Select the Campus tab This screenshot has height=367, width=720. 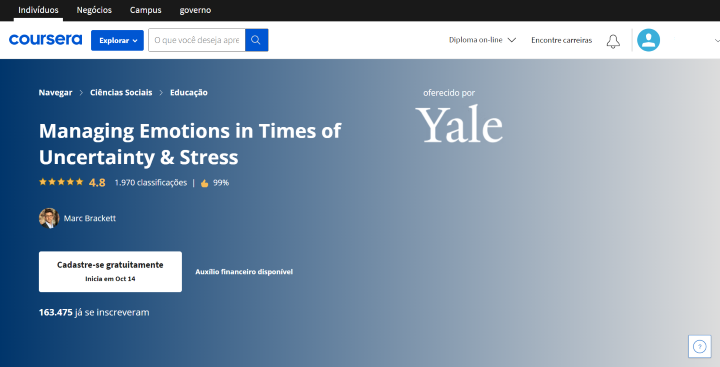[146, 10]
